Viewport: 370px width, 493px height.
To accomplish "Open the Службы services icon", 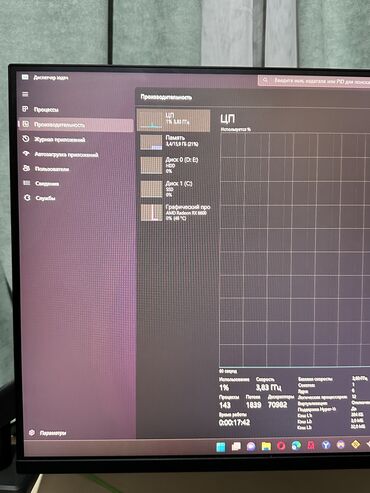I will tap(27, 198).
